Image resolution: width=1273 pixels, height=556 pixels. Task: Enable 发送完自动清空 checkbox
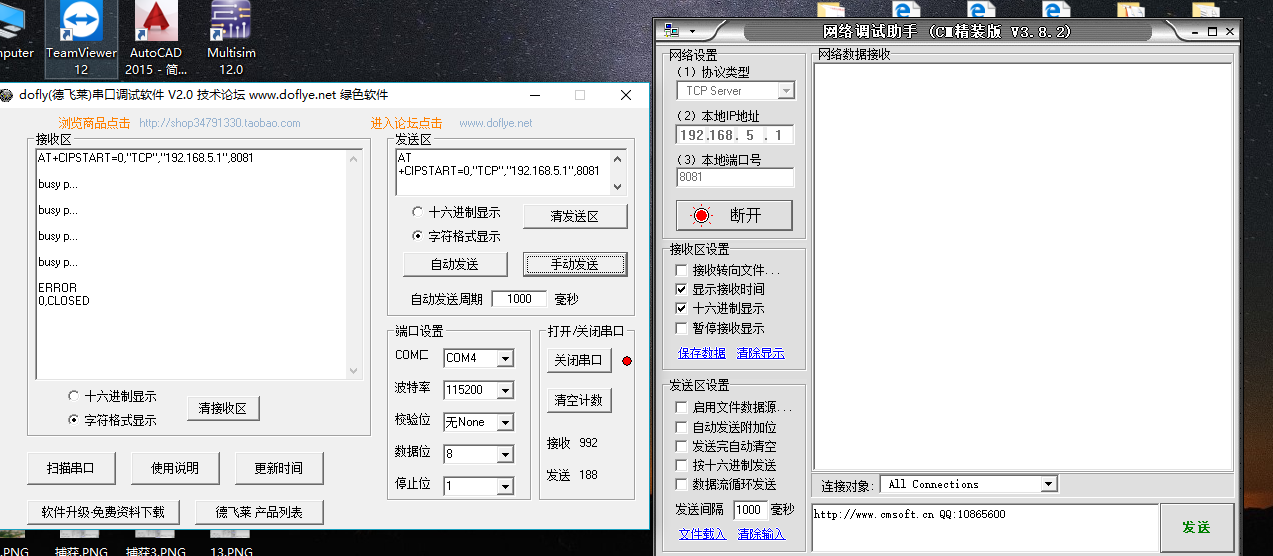(681, 446)
